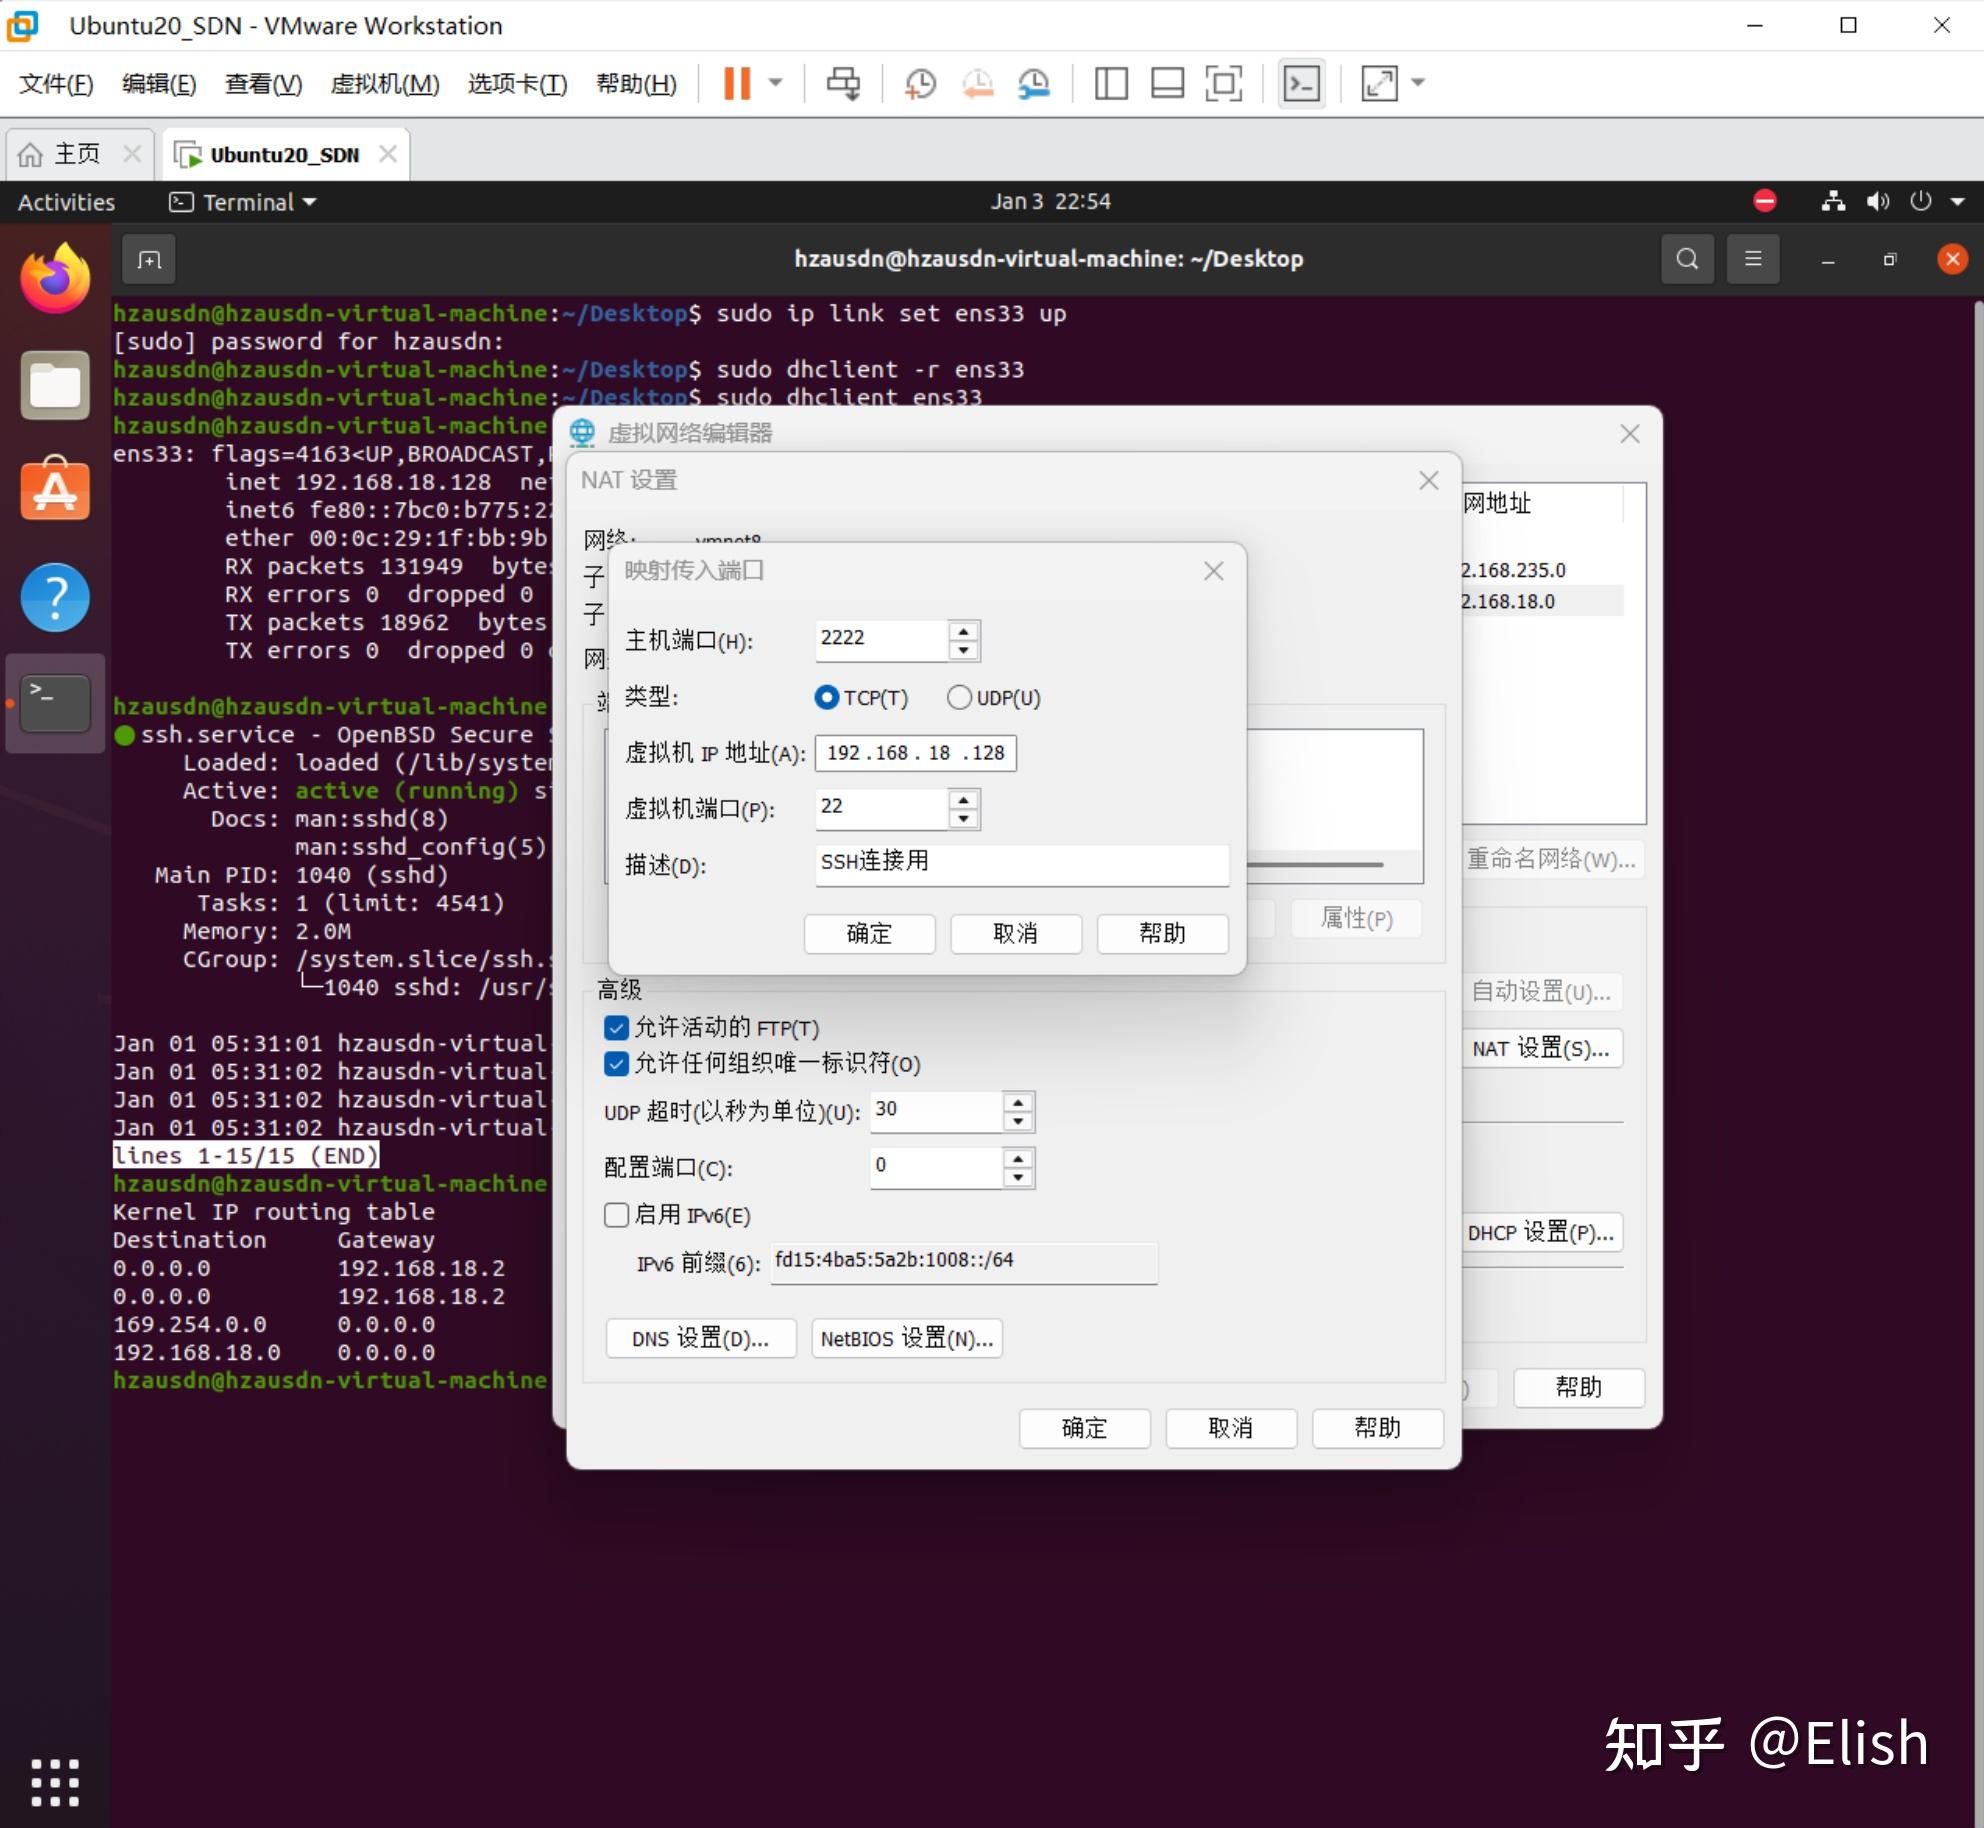
Task: Launch Firefox from the Ubuntu dock
Action: (x=55, y=277)
